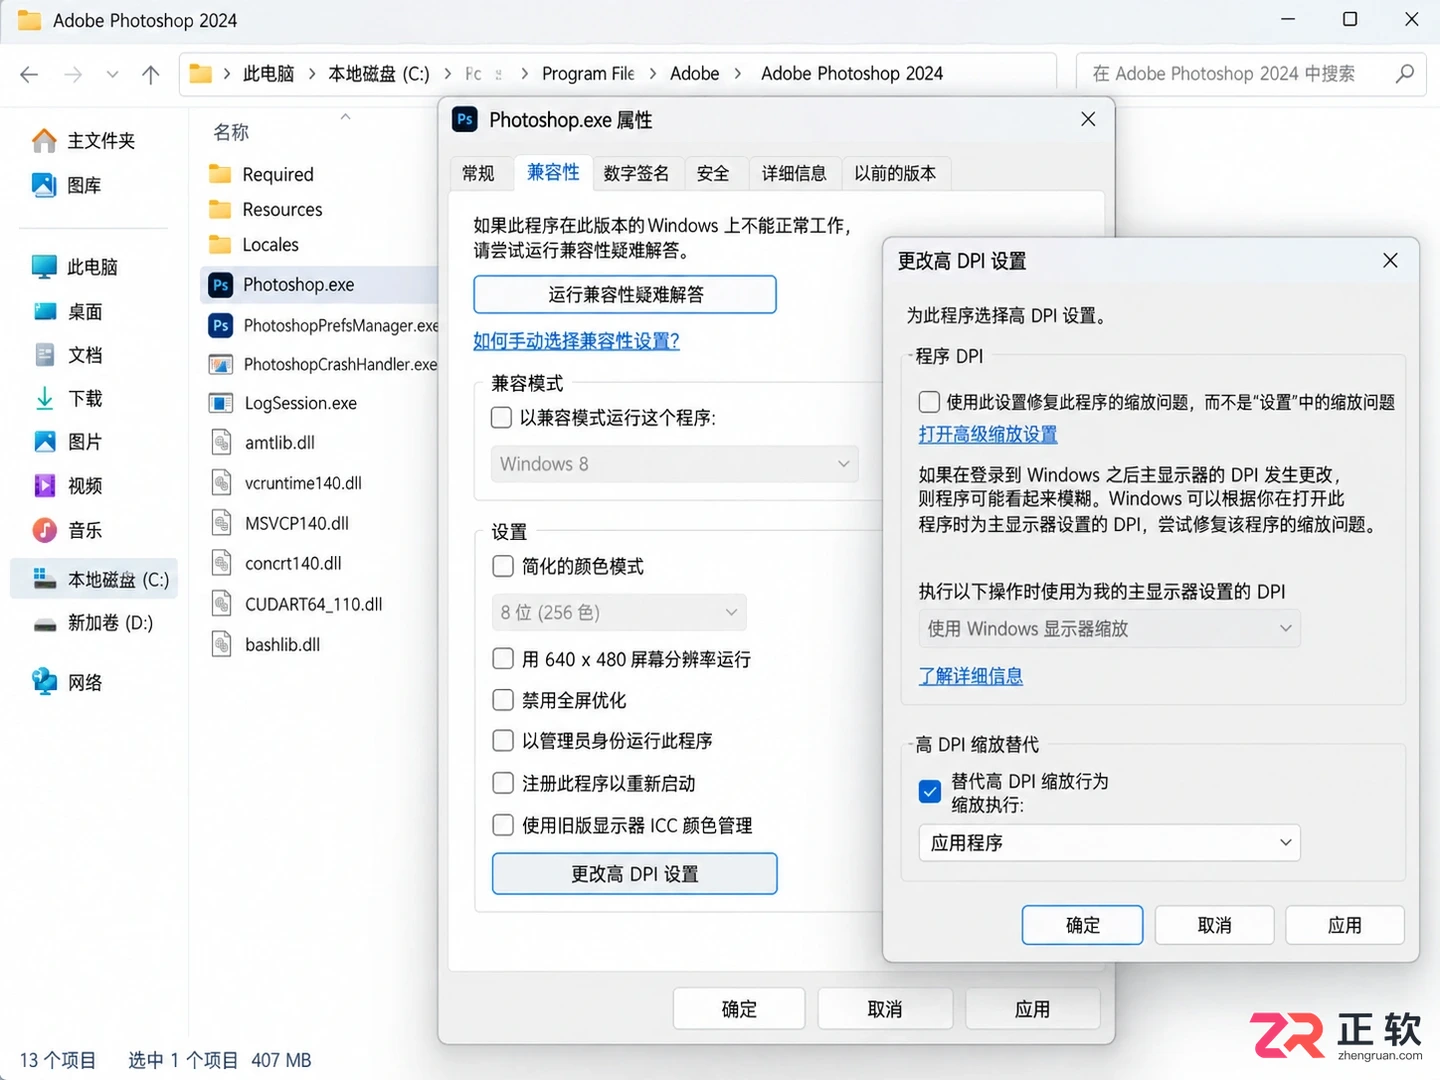1440x1080 pixels.
Task: Switch to the 数字签名 tab
Action: pyautogui.click(x=636, y=174)
